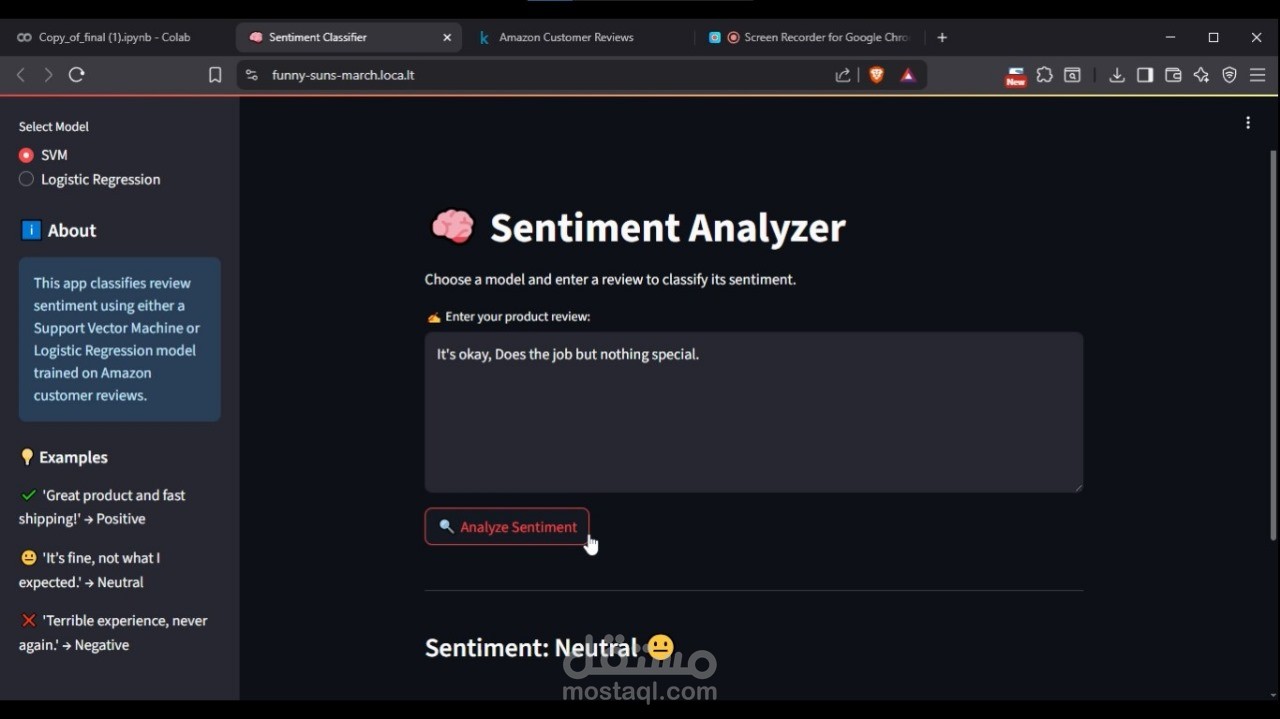Bookmark this page with bookmark icon
This screenshot has height=719, width=1280.
215,75
